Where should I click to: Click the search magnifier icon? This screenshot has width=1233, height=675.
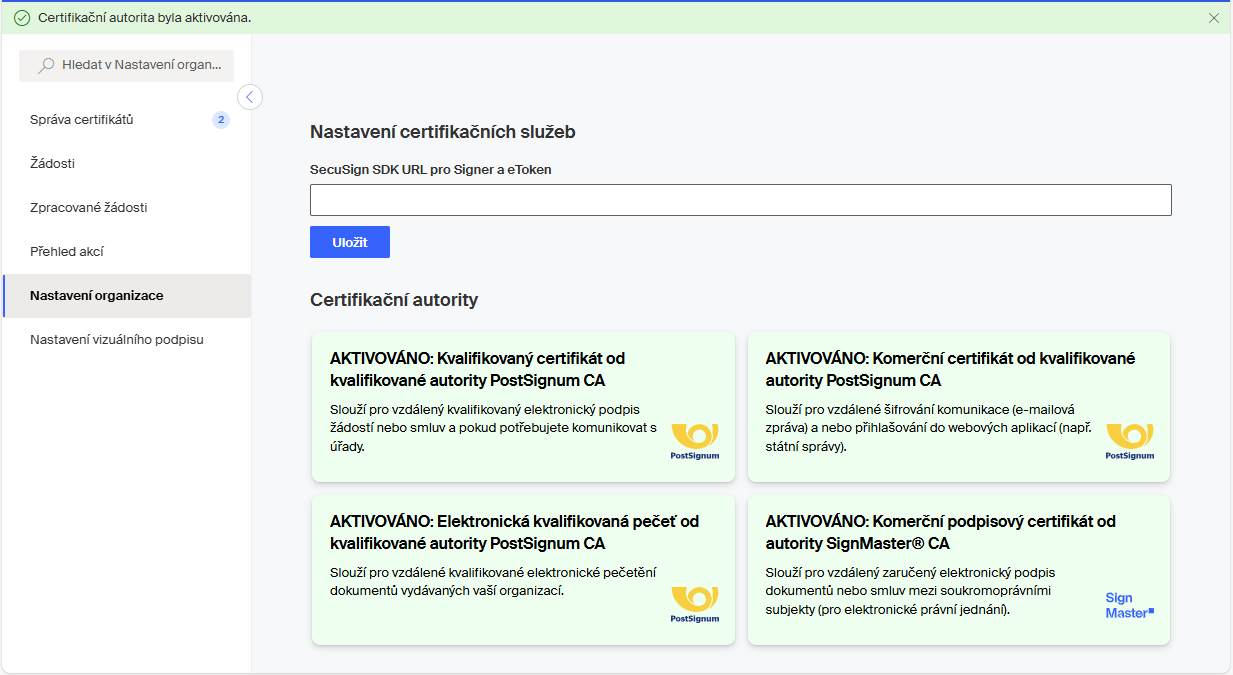pos(46,65)
